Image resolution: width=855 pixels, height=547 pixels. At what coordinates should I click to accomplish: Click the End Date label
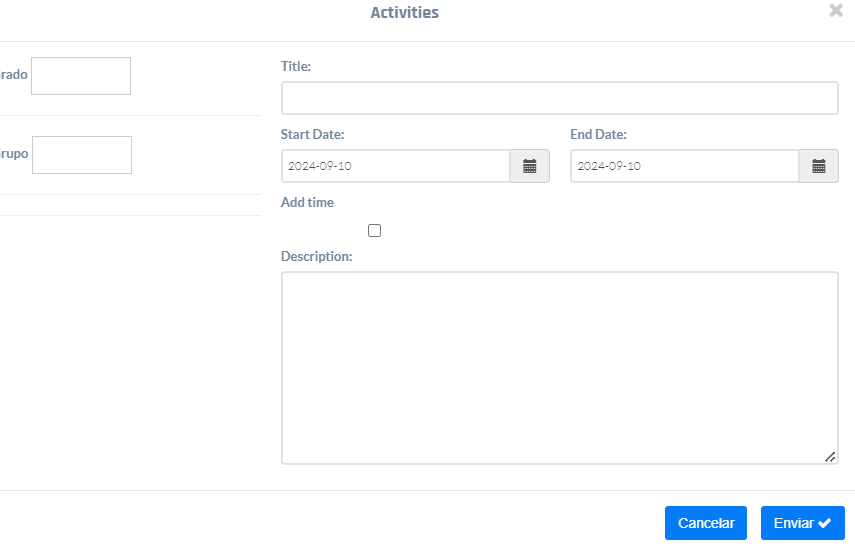pyautogui.click(x=598, y=134)
